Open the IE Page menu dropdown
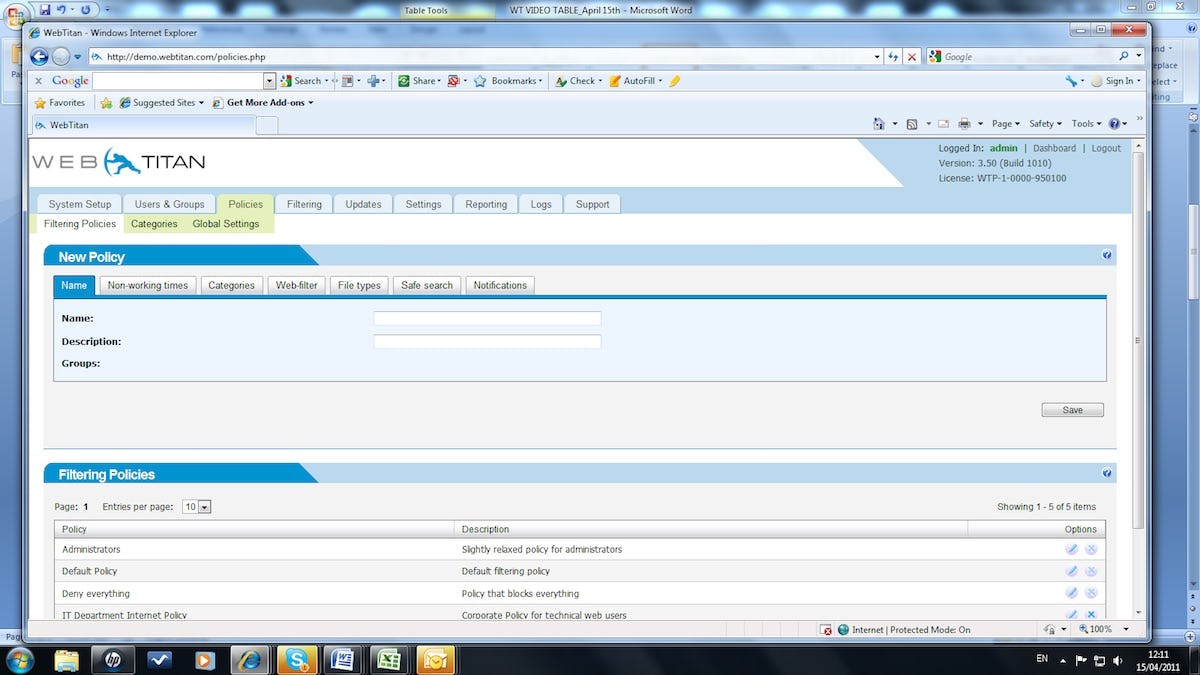 click(x=1006, y=124)
